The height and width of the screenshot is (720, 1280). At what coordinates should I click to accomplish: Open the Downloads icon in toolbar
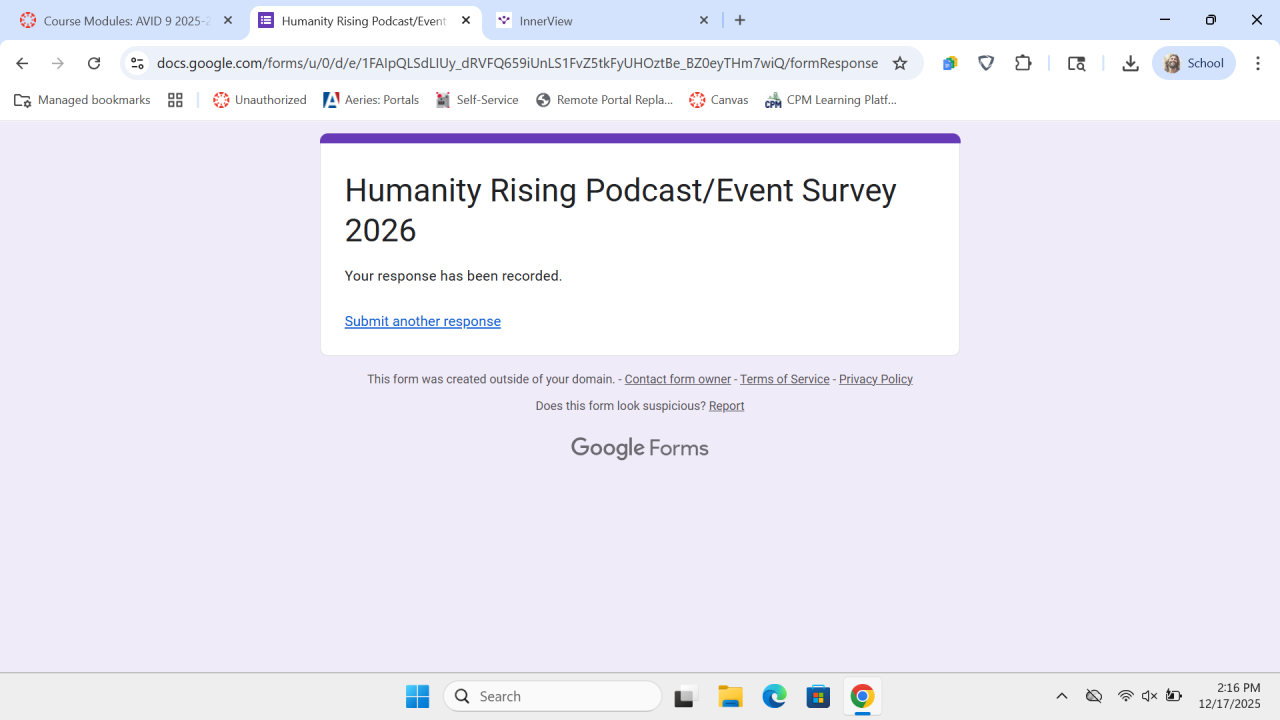point(1130,63)
